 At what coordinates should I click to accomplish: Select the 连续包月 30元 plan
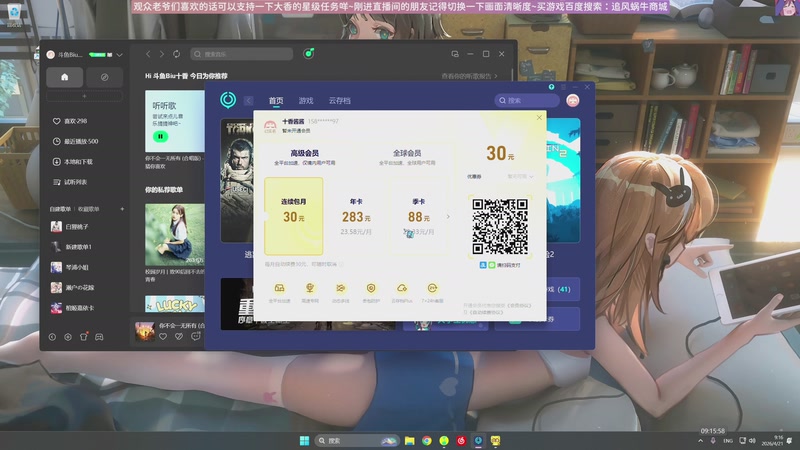click(x=293, y=216)
